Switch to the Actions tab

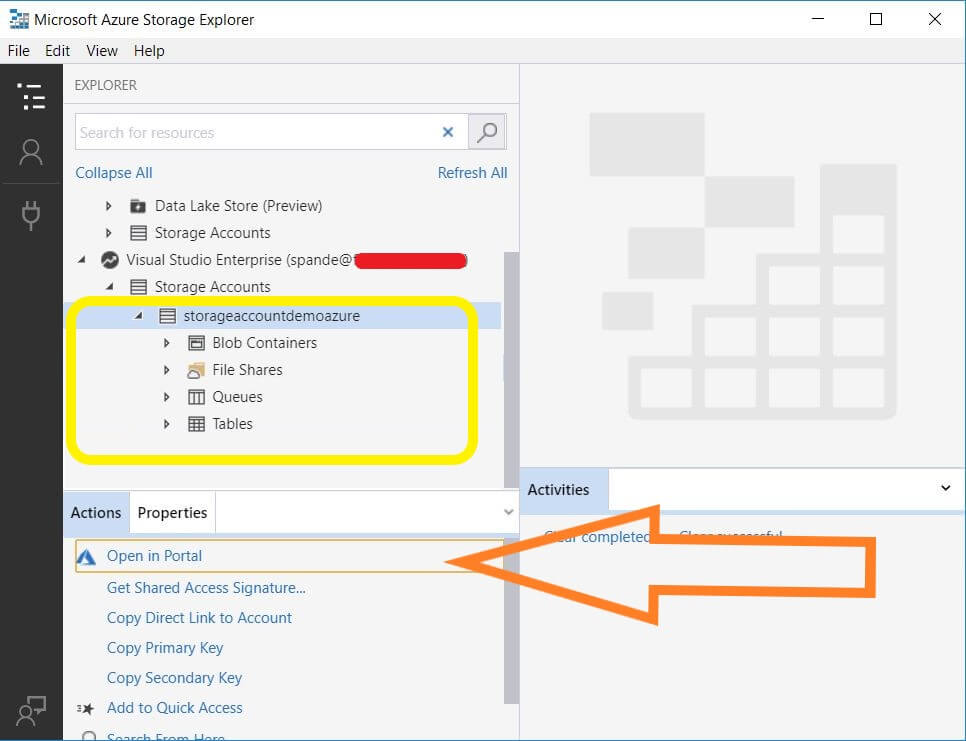click(96, 512)
